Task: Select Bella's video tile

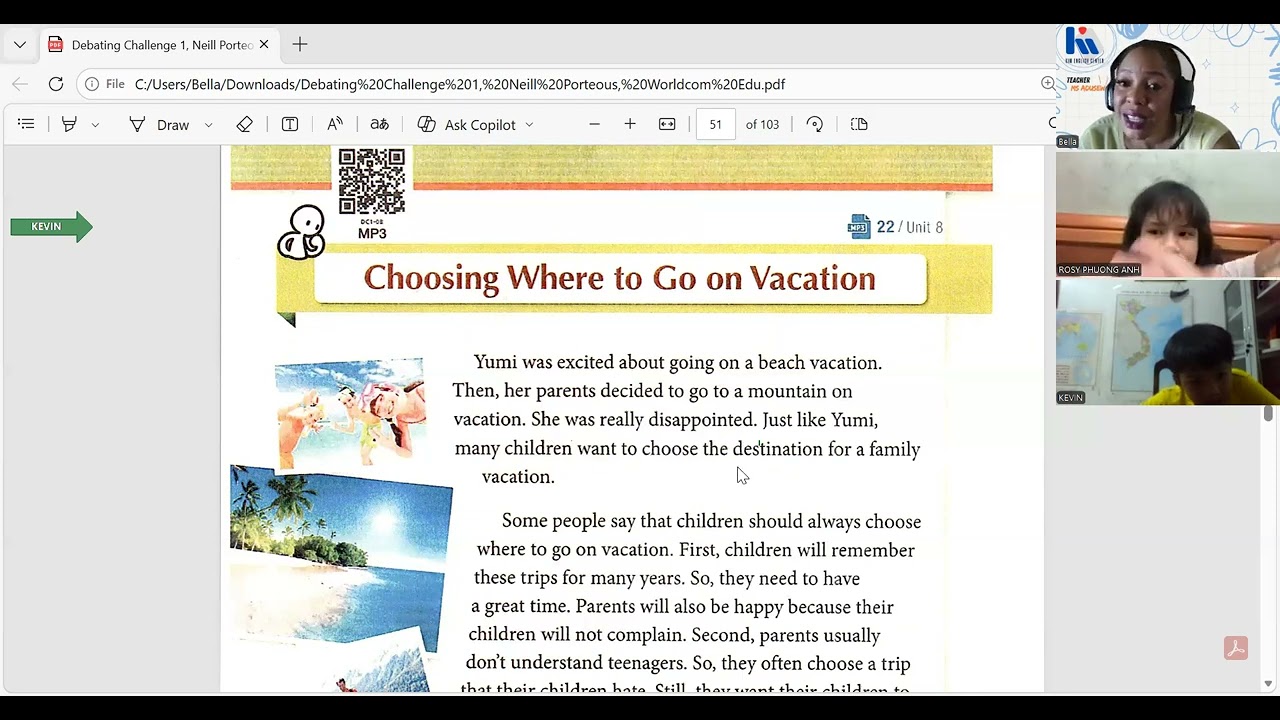Action: pyautogui.click(x=1168, y=87)
